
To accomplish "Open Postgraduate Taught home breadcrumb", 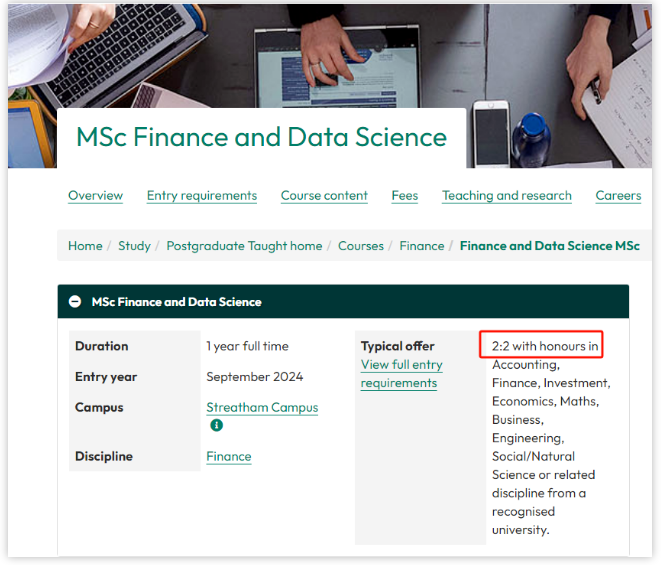I will [244, 246].
